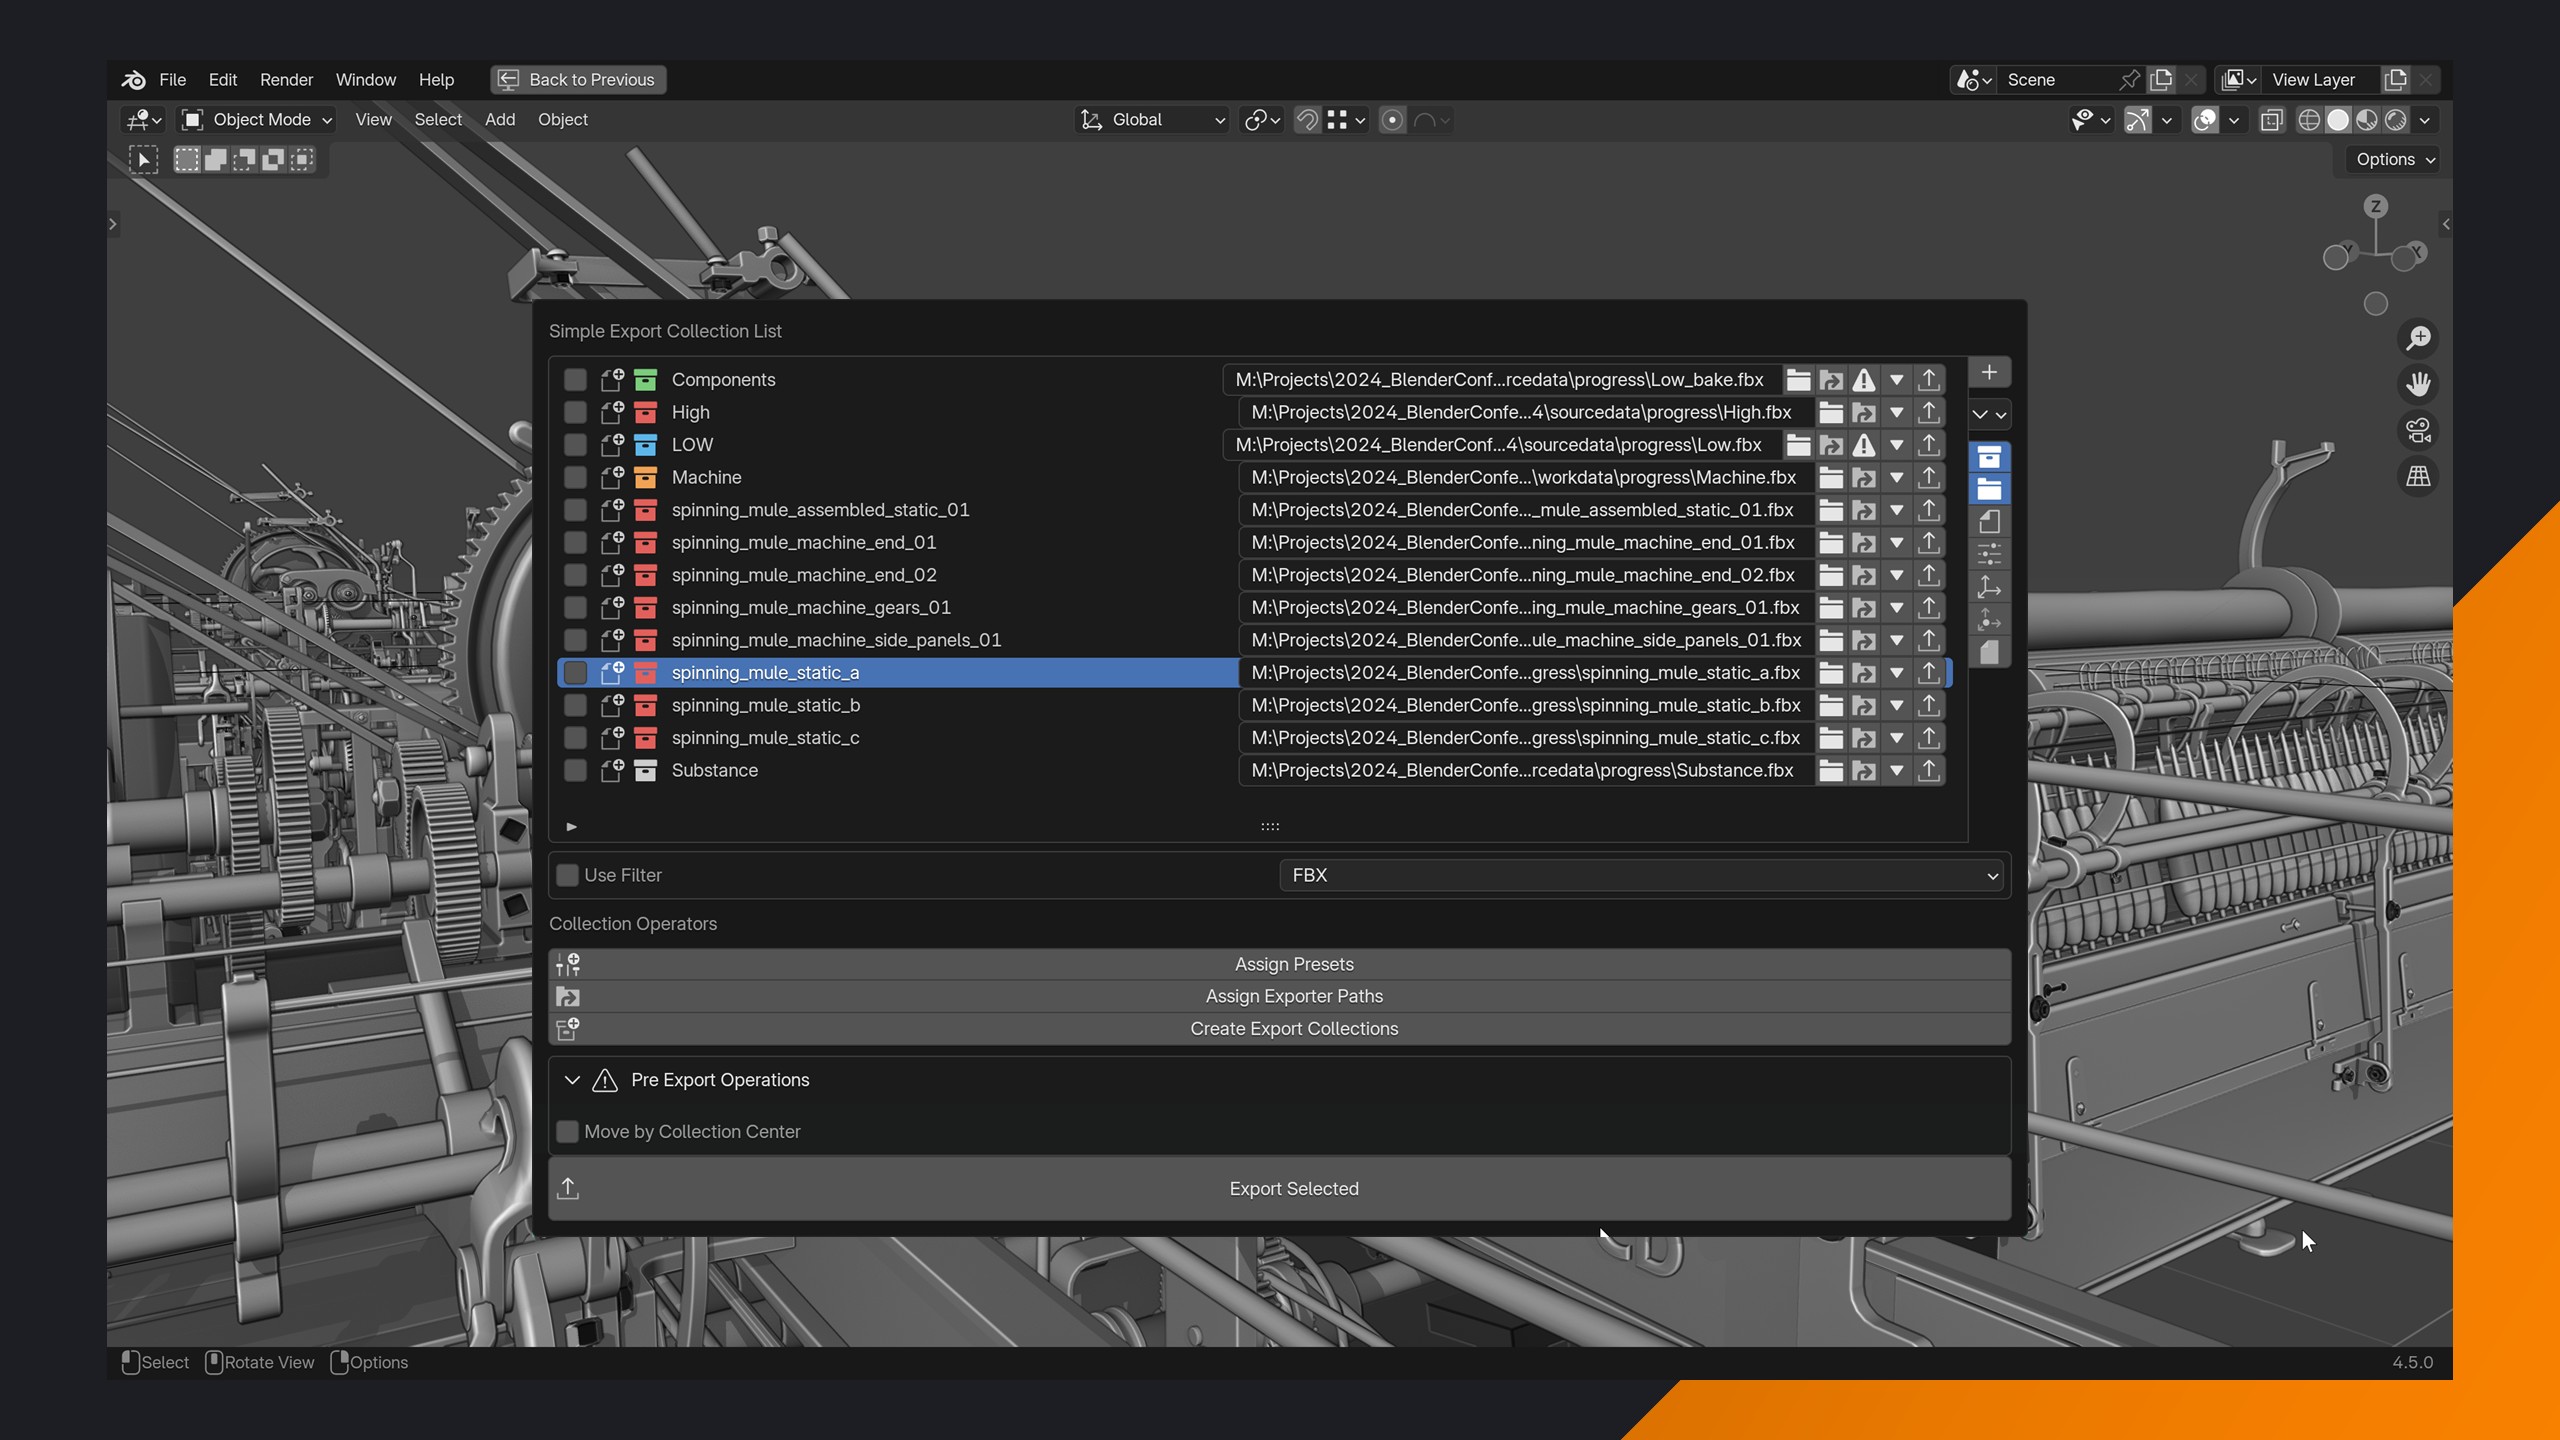Click warning icon on Components row
2560x1440 pixels.
click(1863, 380)
